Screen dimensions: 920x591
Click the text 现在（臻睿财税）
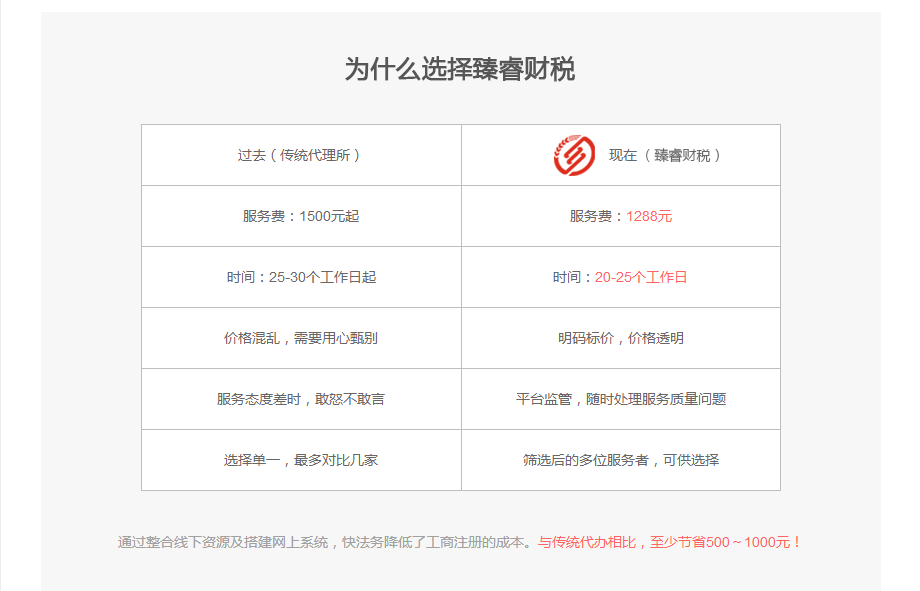click(666, 156)
